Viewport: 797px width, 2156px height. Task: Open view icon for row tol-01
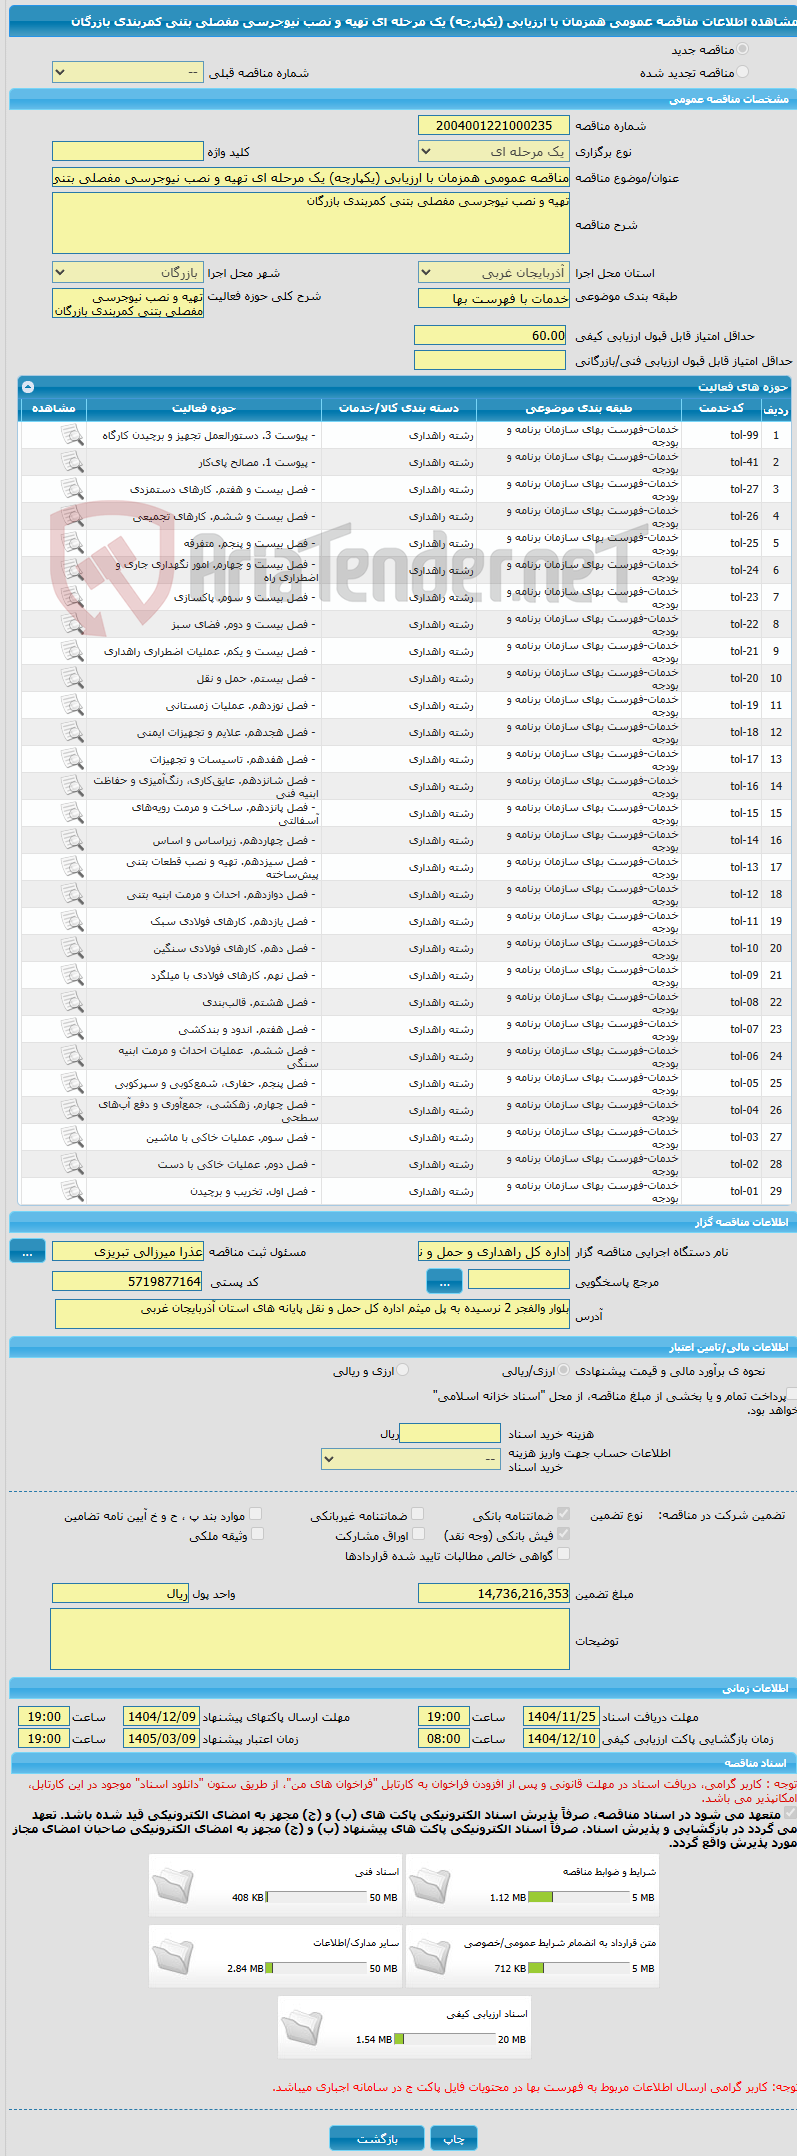click(x=72, y=1191)
